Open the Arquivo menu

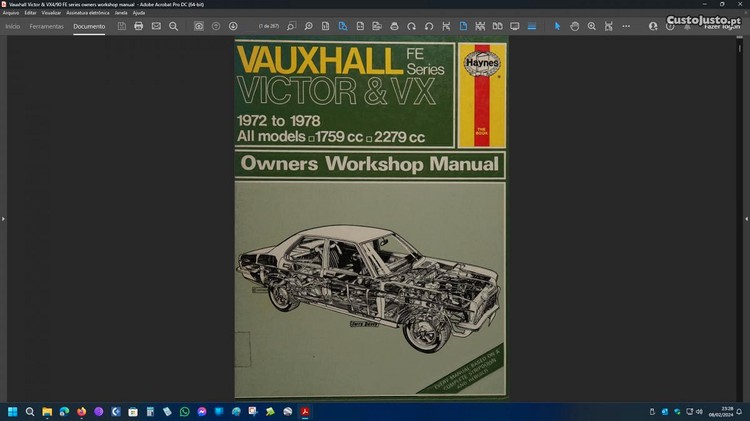(x=11, y=12)
